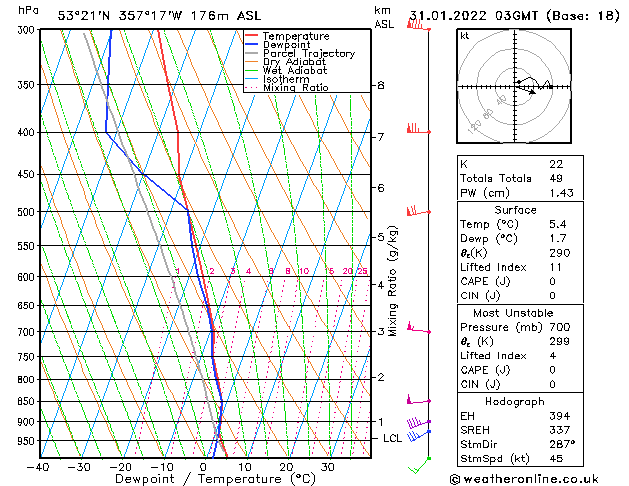629x486 pixels.
Task: Click the Parcel Trajectory legend label
Action: 308,54
